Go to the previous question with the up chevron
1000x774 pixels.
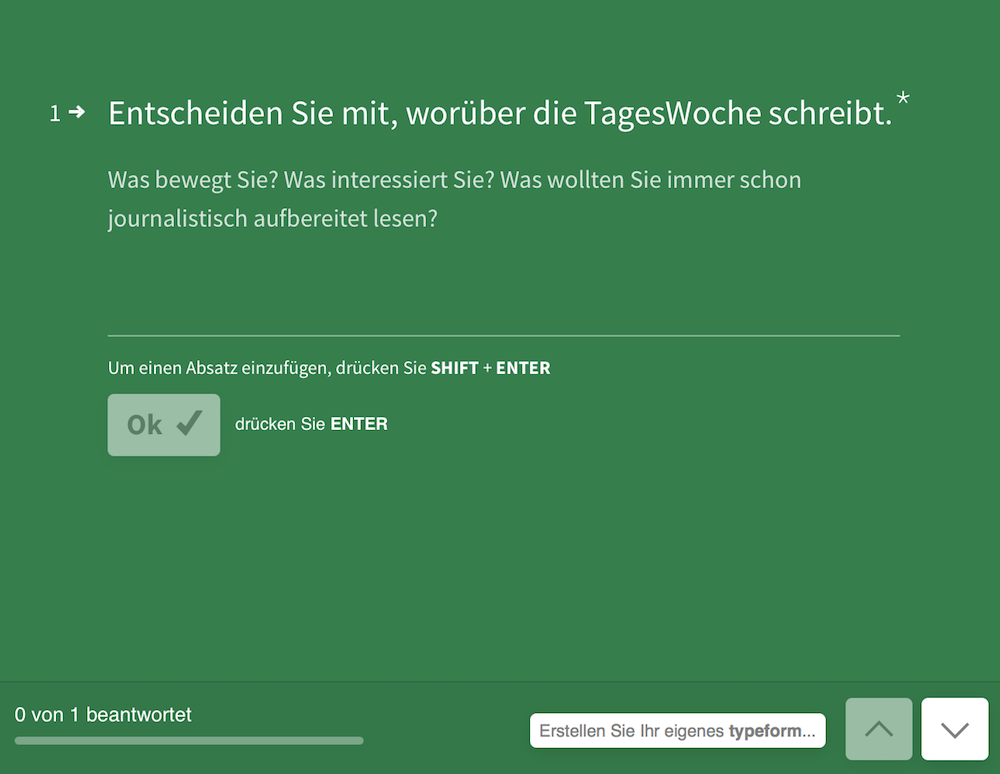pos(878,729)
